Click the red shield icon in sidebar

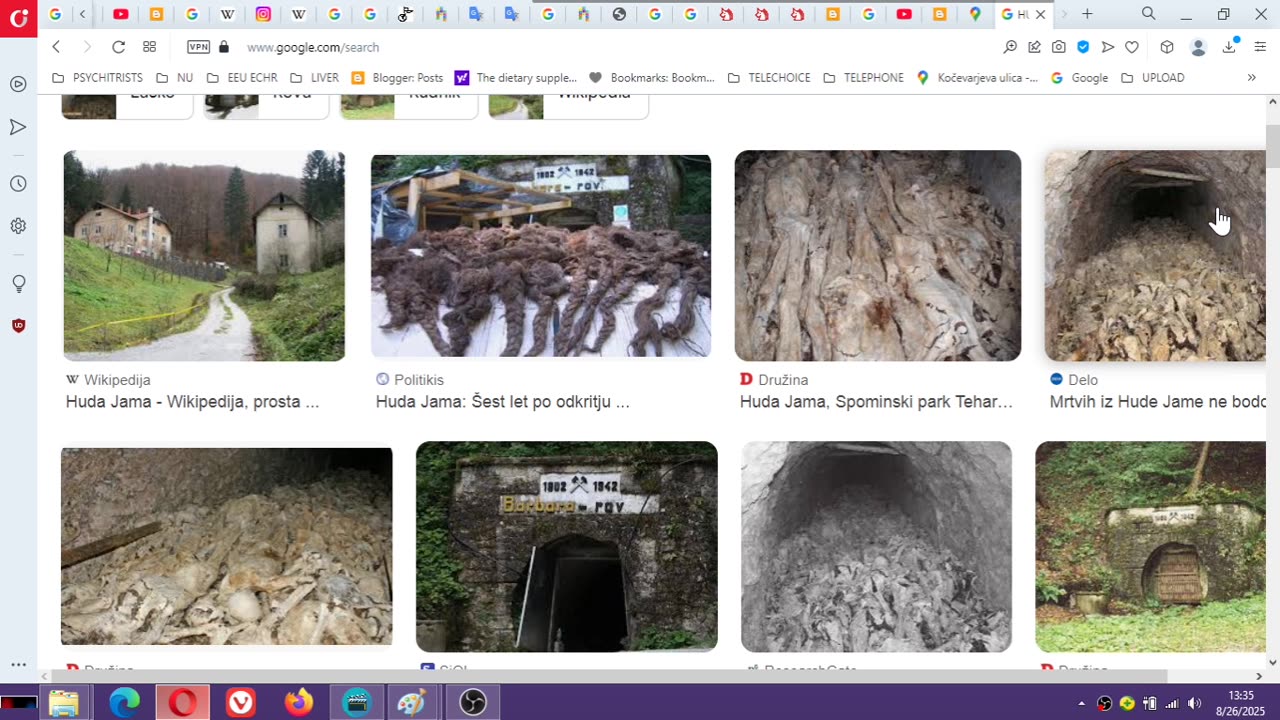pyautogui.click(x=18, y=325)
